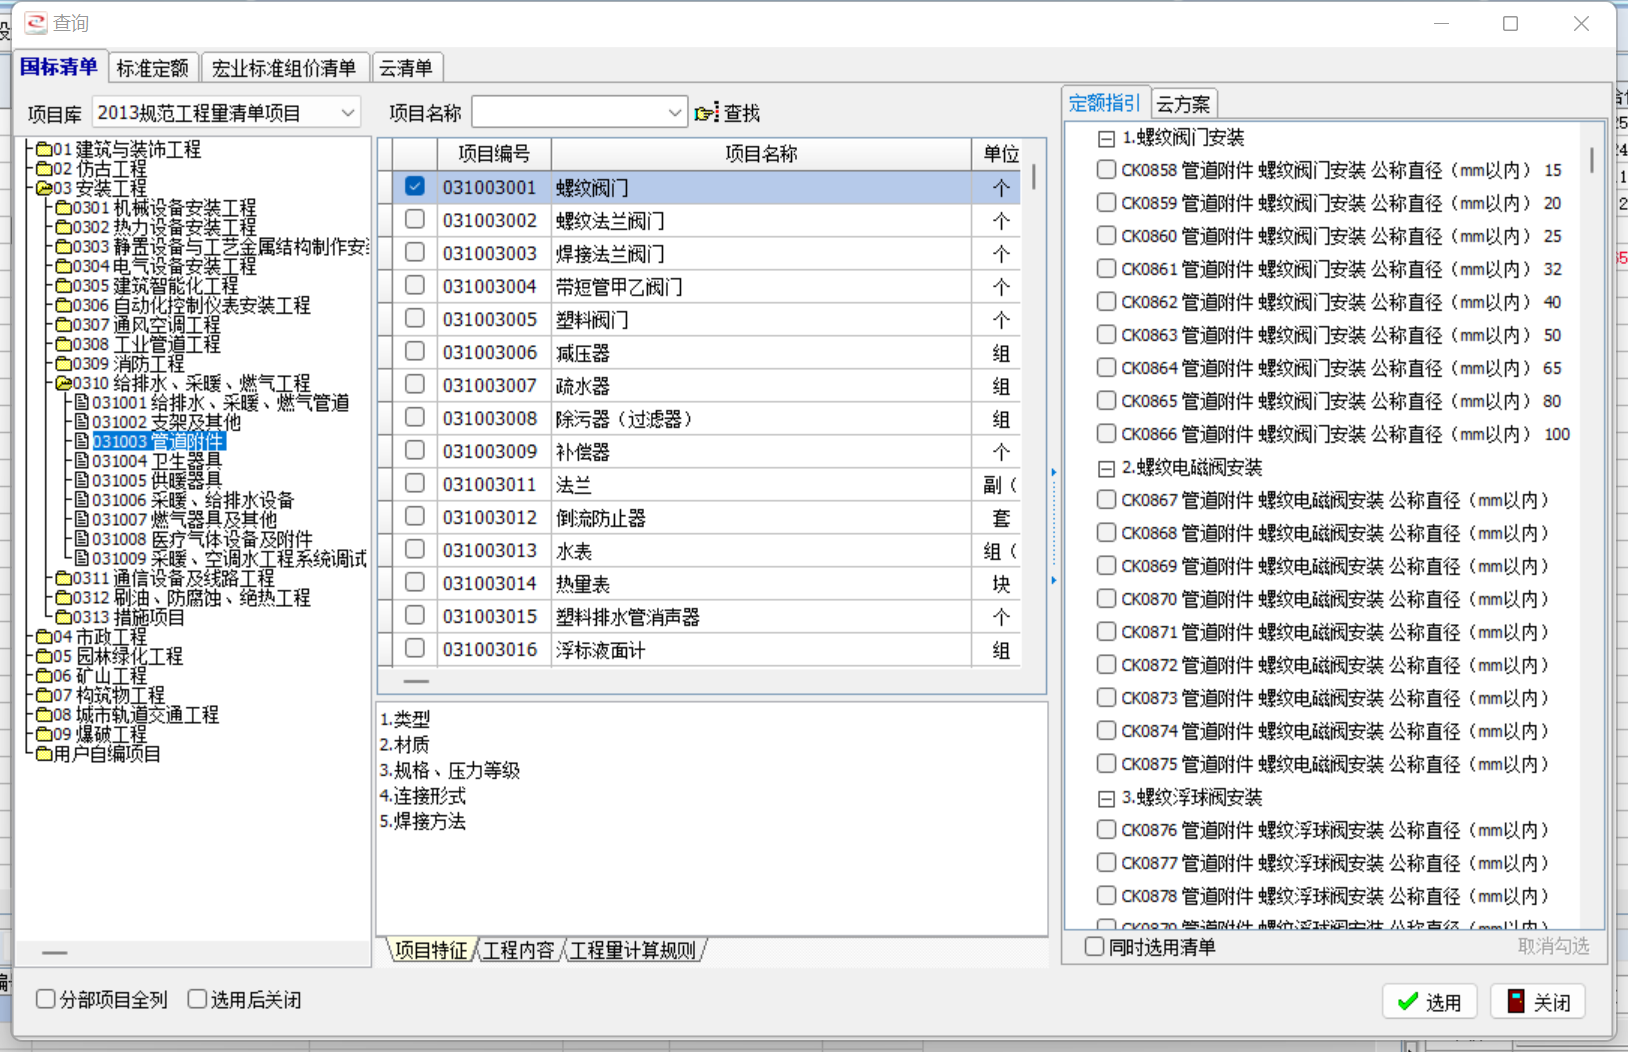Image resolution: width=1628 pixels, height=1052 pixels.
Task: Click folder icon of 05 园林绿化工程
Action: point(43,656)
